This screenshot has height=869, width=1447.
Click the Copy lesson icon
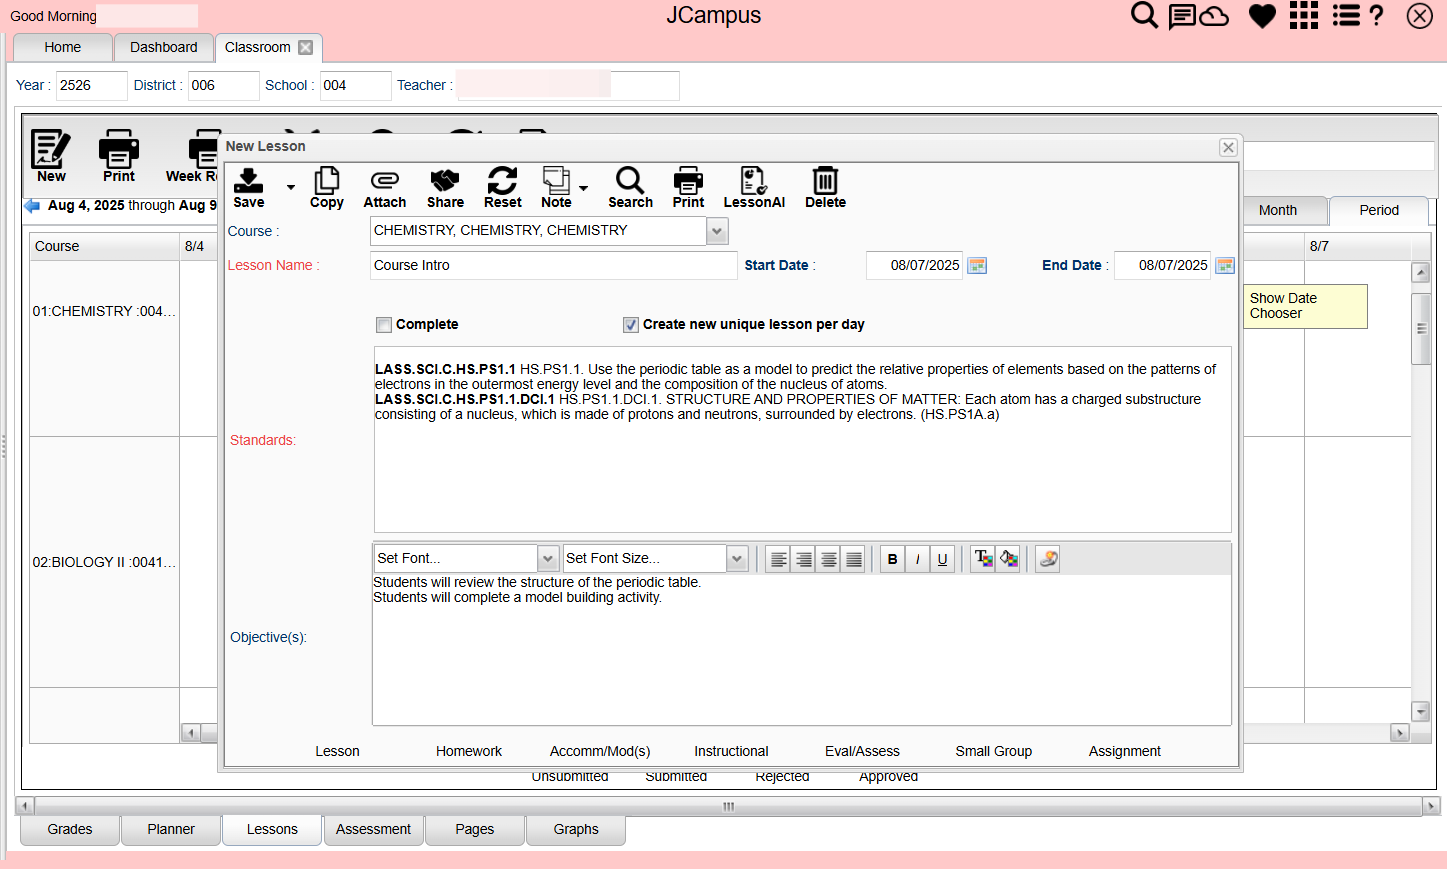click(x=326, y=188)
